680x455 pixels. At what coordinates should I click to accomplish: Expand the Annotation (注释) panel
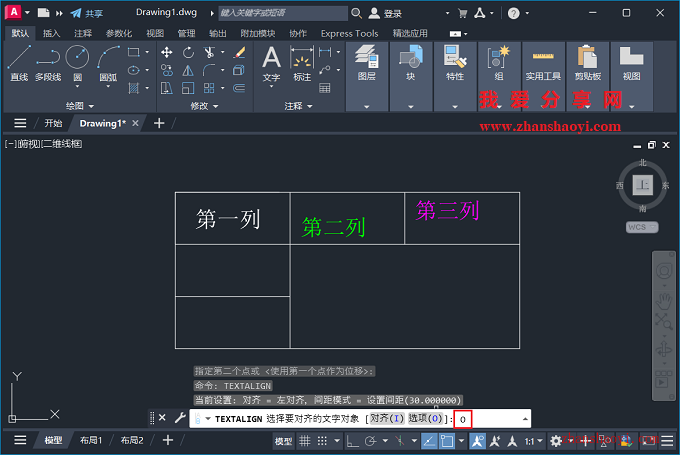[298, 106]
